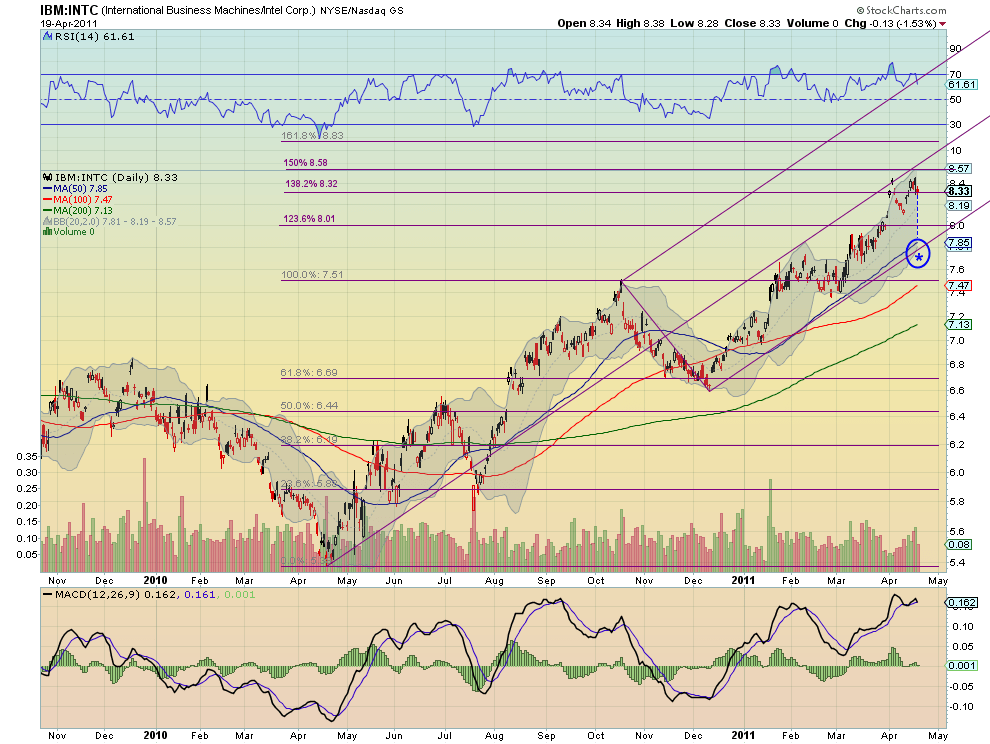The height and width of the screenshot is (744, 990).
Task: Click the bold 8.33 last-price tag on right axis
Action: click(958, 191)
